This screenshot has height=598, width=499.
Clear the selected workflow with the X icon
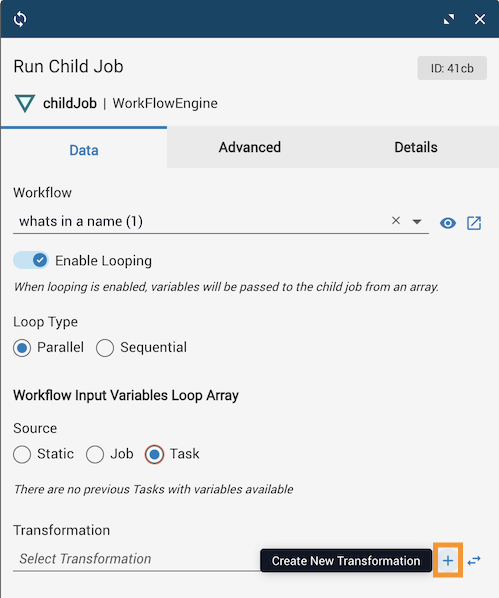(x=396, y=220)
